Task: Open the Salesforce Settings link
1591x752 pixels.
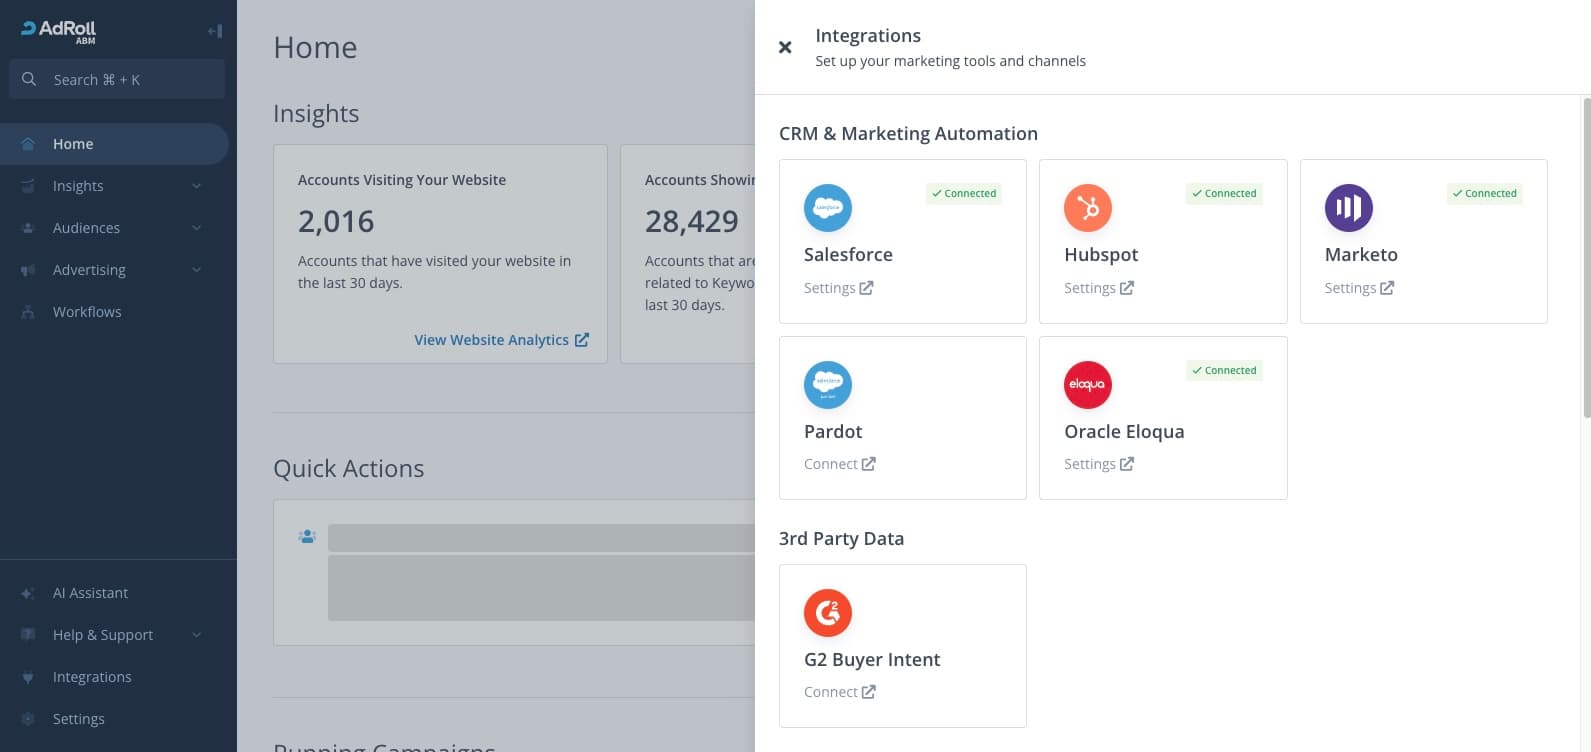Action: [838, 288]
